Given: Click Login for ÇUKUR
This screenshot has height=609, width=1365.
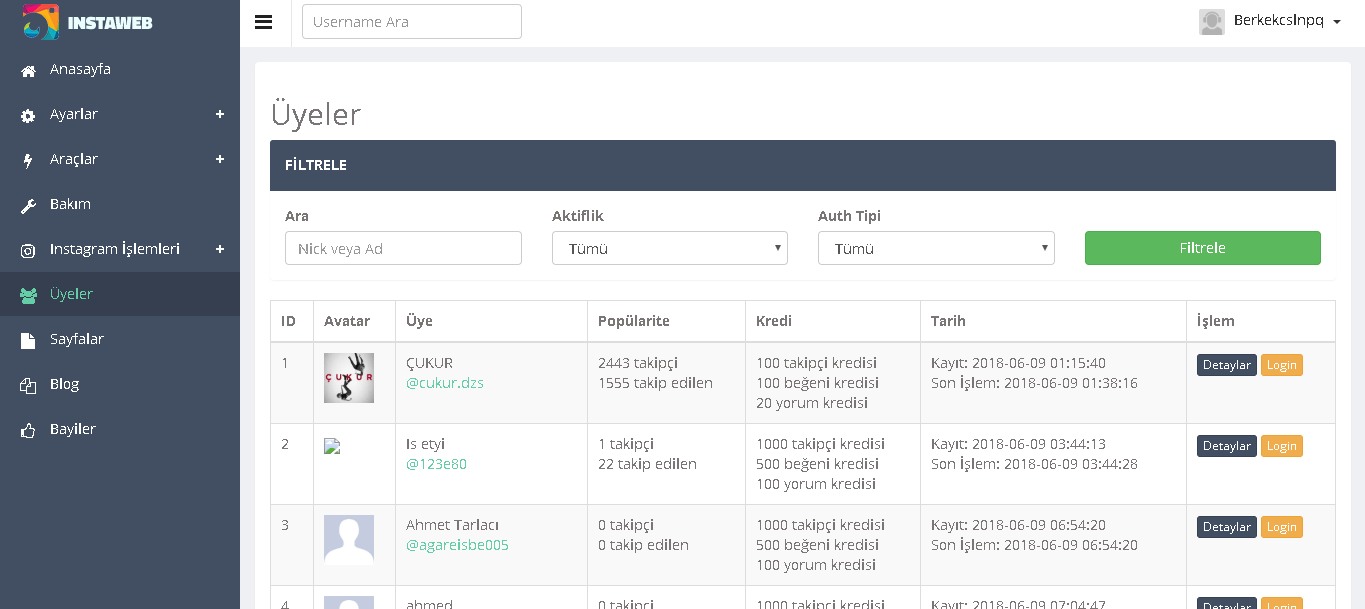Looking at the screenshot, I should tap(1282, 365).
